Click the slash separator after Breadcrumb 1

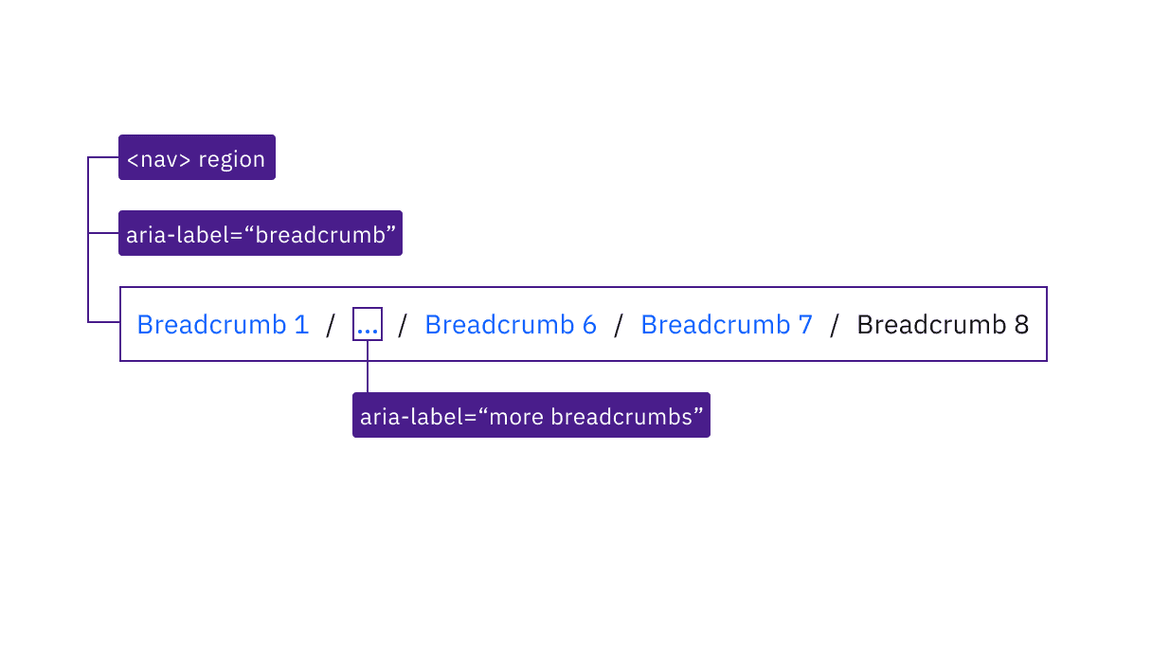click(331, 325)
